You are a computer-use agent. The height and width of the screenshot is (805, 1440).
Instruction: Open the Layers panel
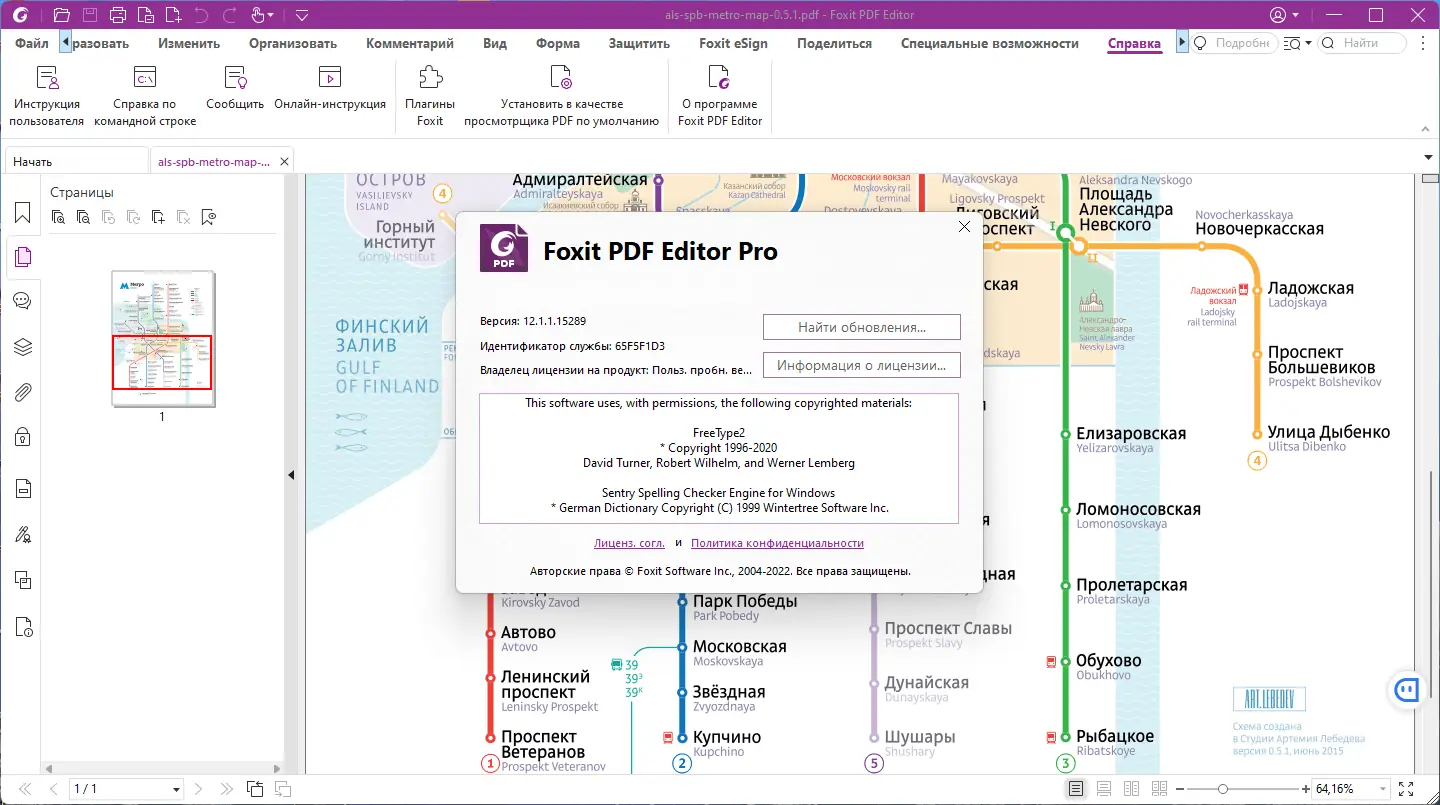(x=23, y=347)
